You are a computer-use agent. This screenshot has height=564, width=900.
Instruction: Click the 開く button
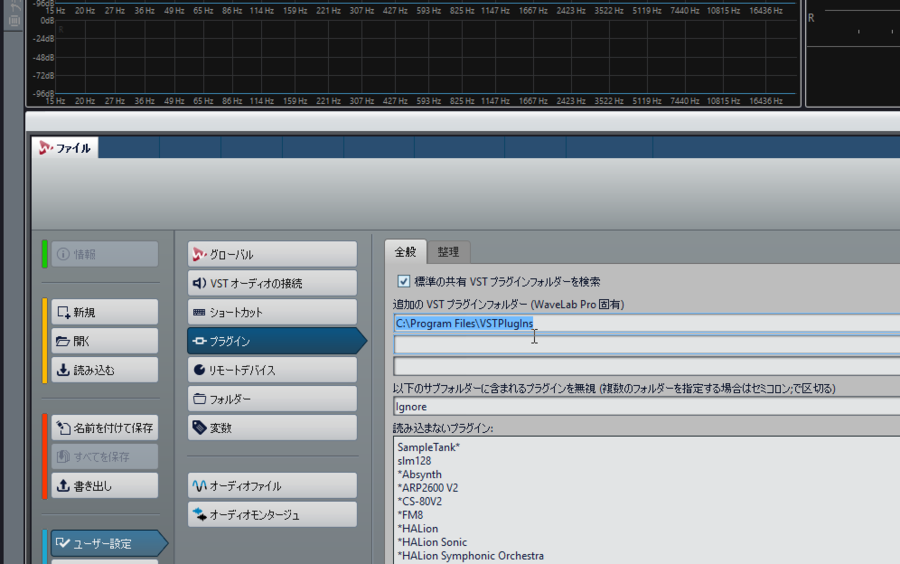(104, 341)
